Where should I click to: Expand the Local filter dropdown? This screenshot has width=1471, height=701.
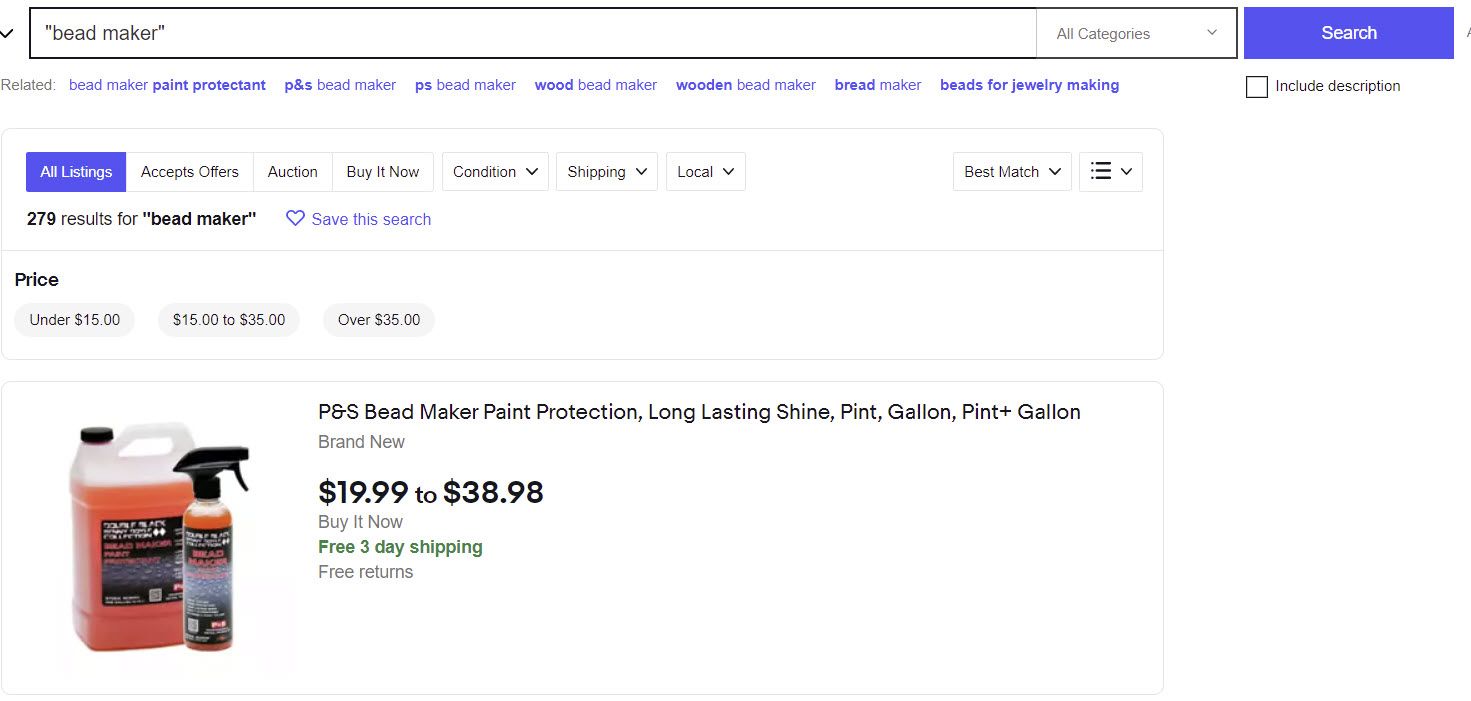(705, 172)
